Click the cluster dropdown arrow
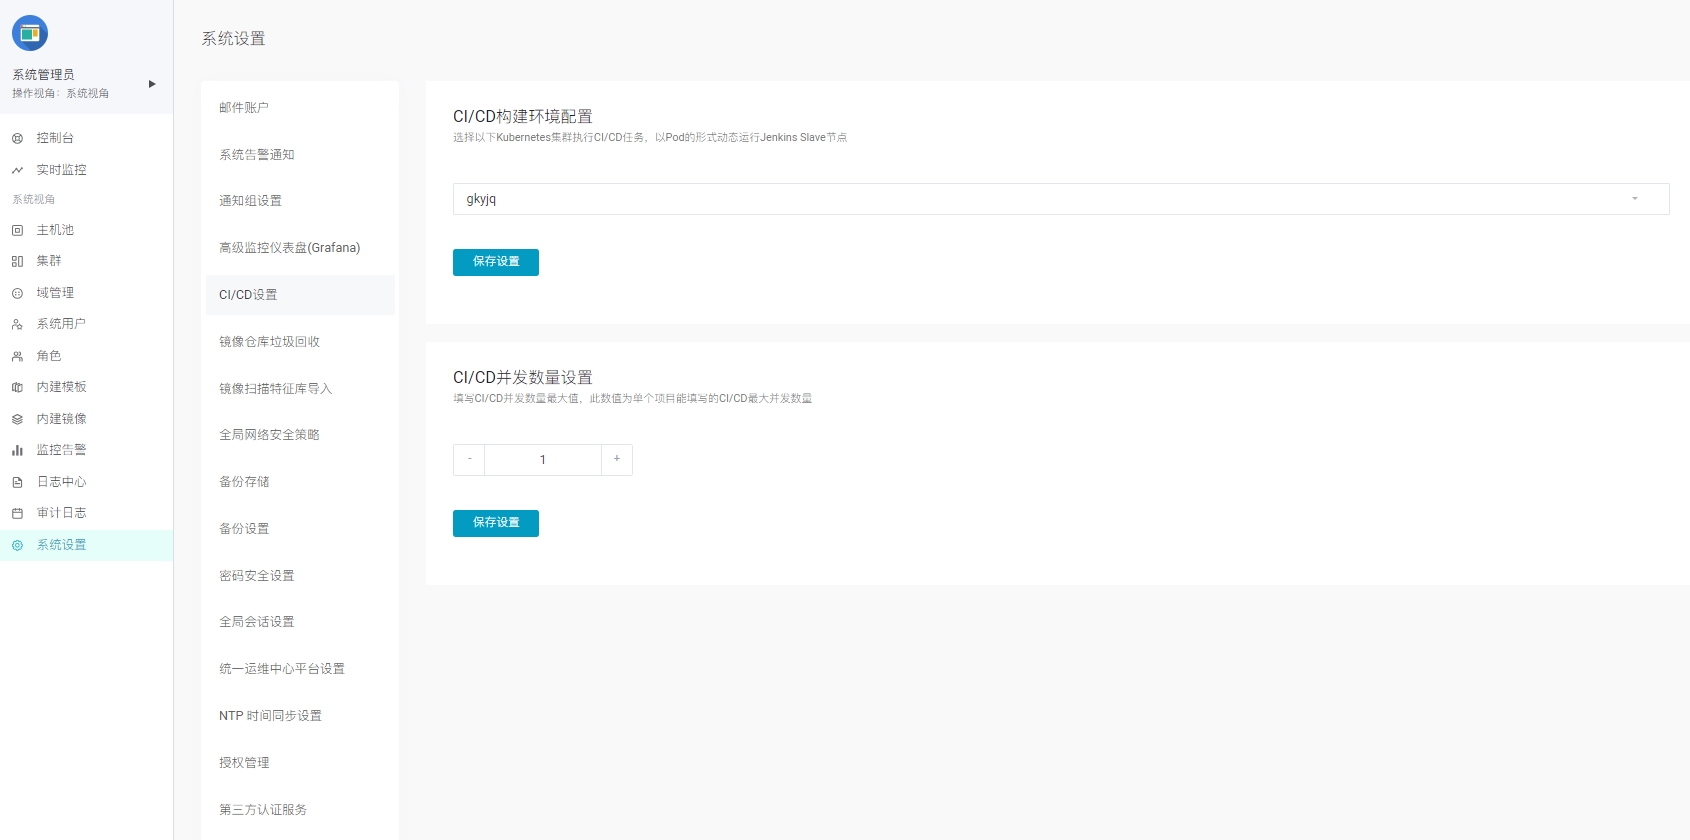 (1635, 199)
